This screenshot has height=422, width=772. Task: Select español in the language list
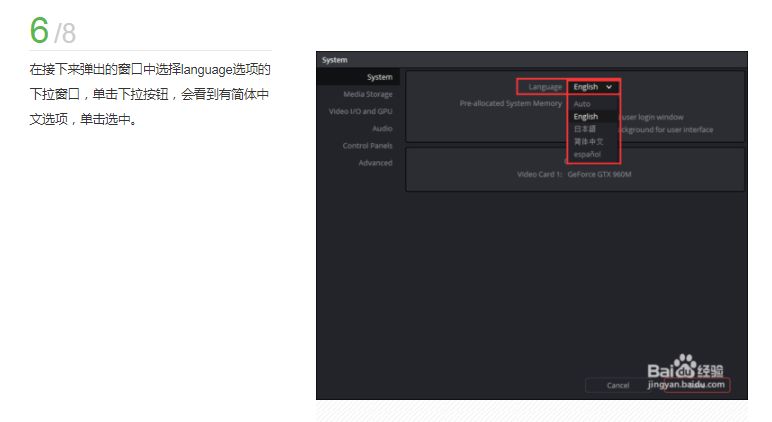click(587, 155)
